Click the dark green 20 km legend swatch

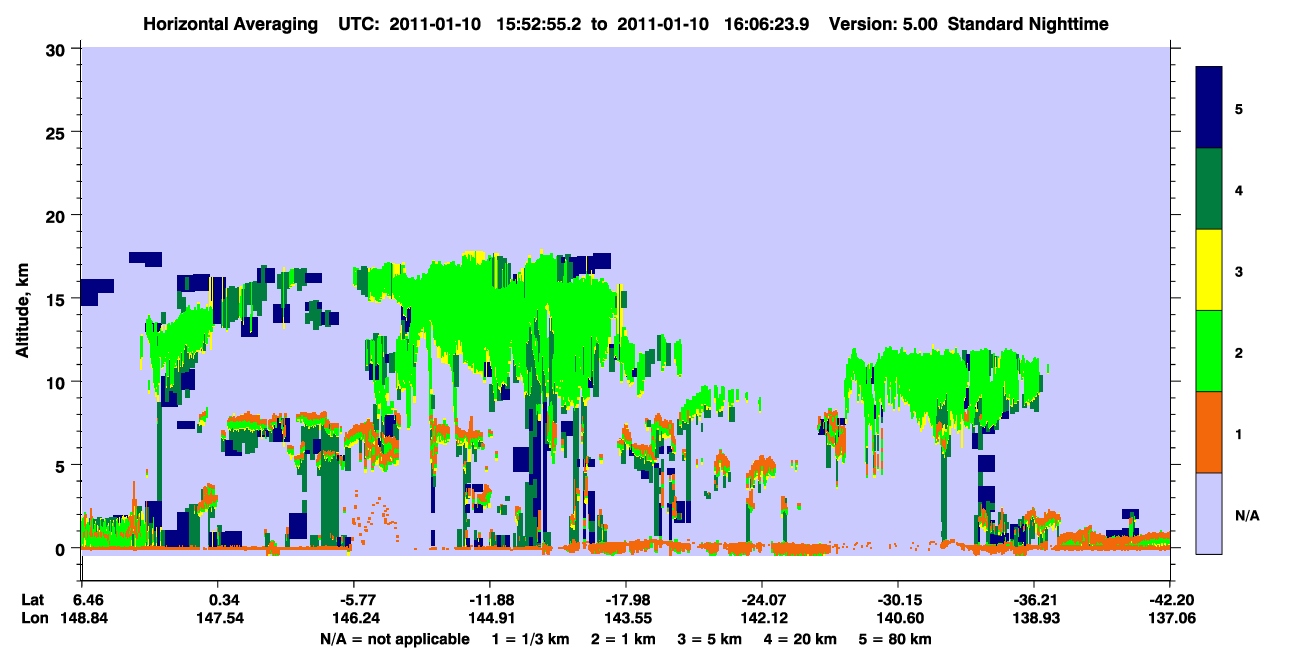click(1209, 189)
